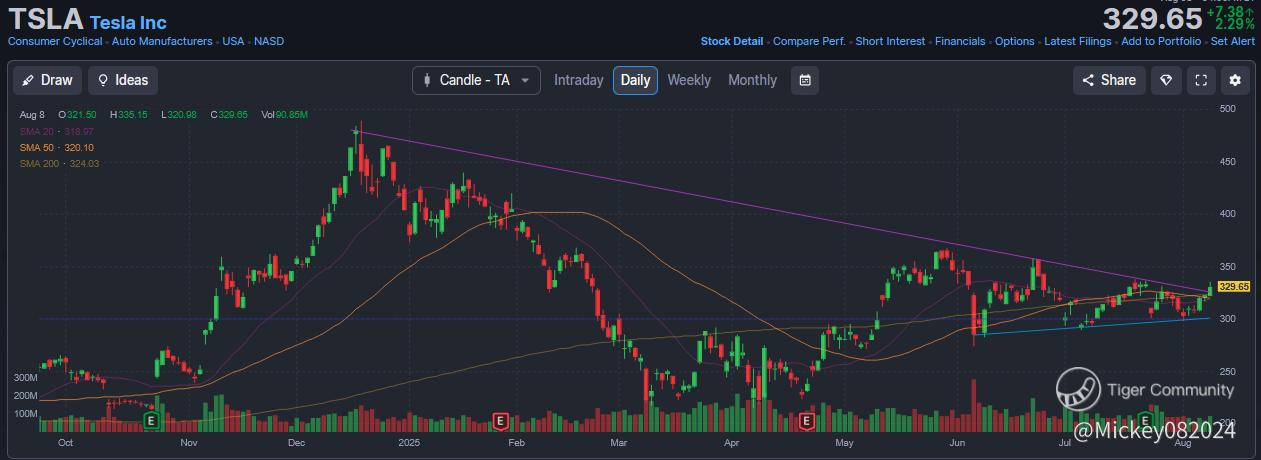Viewport: 1261px width, 460px height.
Task: Click the Share button
Action: coord(1109,80)
